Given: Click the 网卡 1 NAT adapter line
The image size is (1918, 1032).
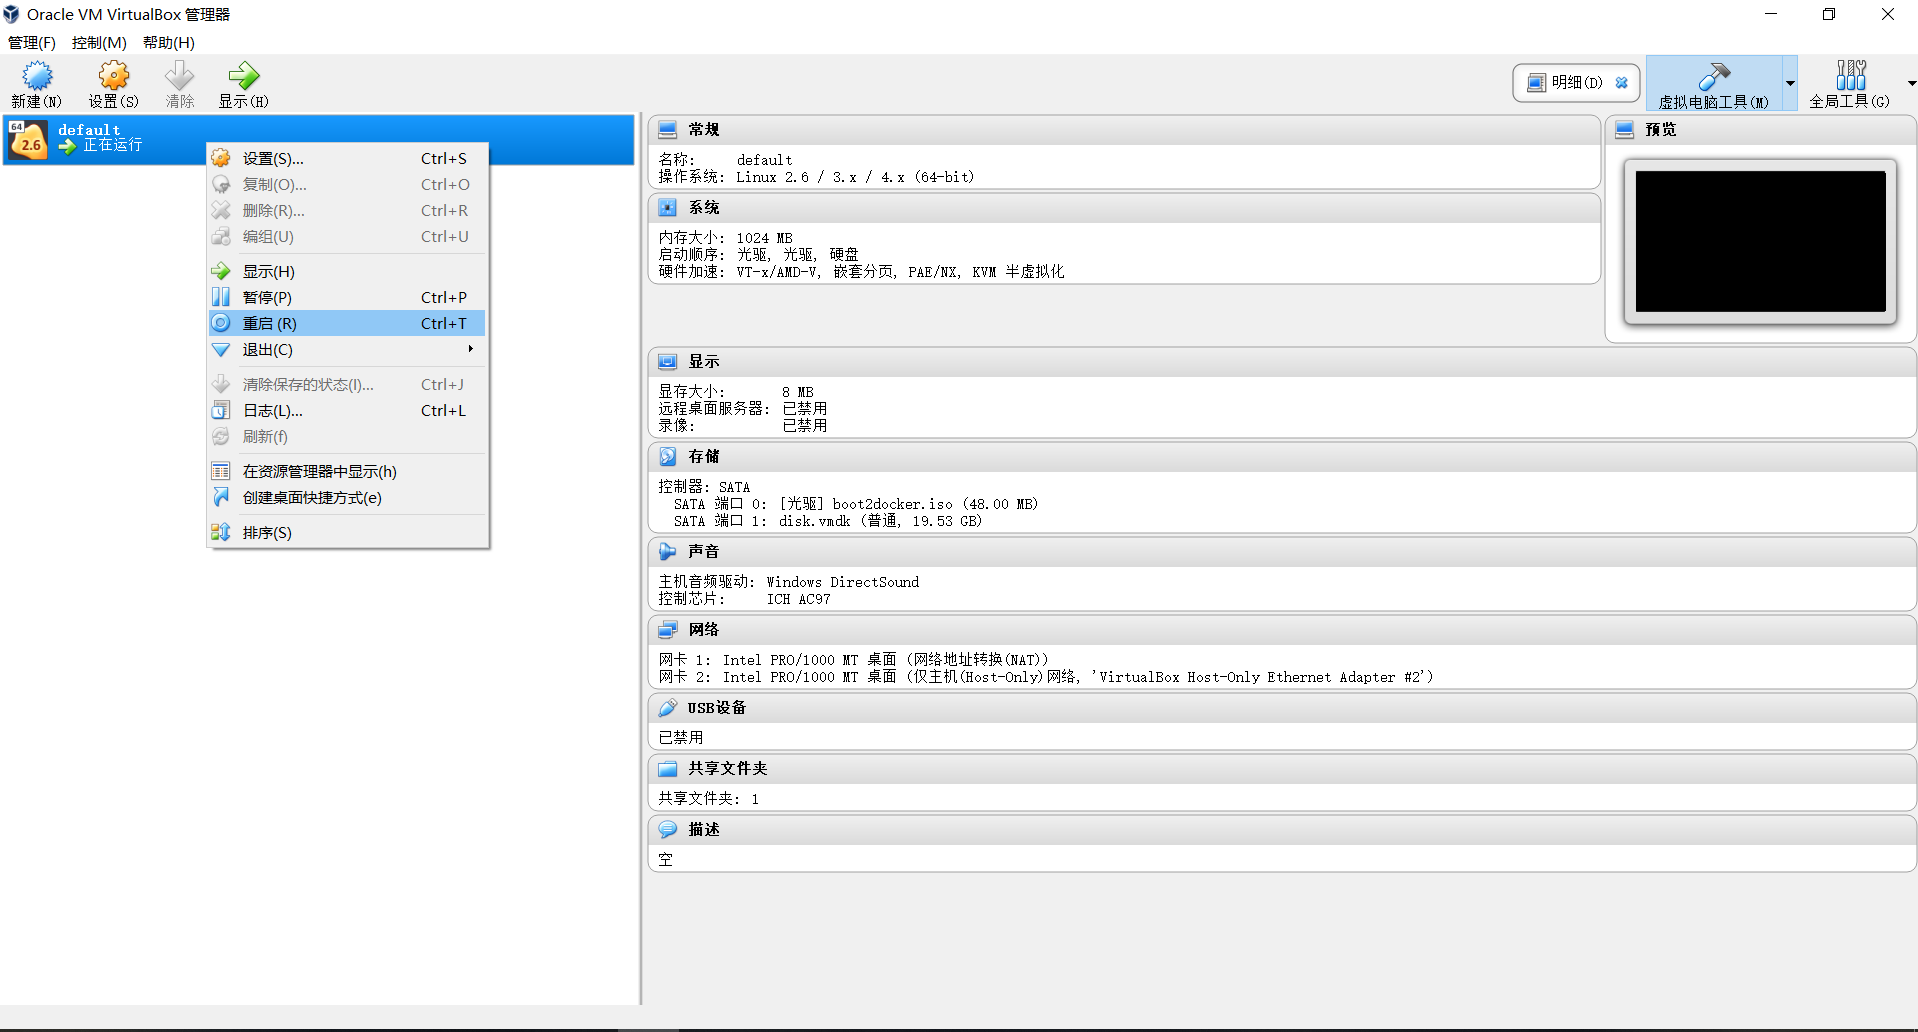Looking at the screenshot, I should click(x=853, y=660).
